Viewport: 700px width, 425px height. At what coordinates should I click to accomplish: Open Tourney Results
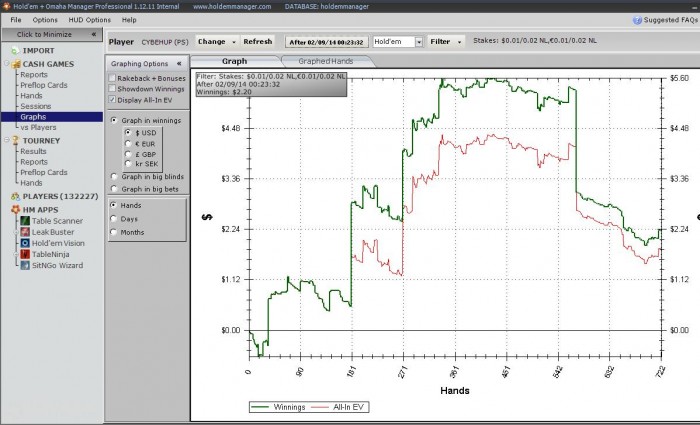(x=33, y=151)
